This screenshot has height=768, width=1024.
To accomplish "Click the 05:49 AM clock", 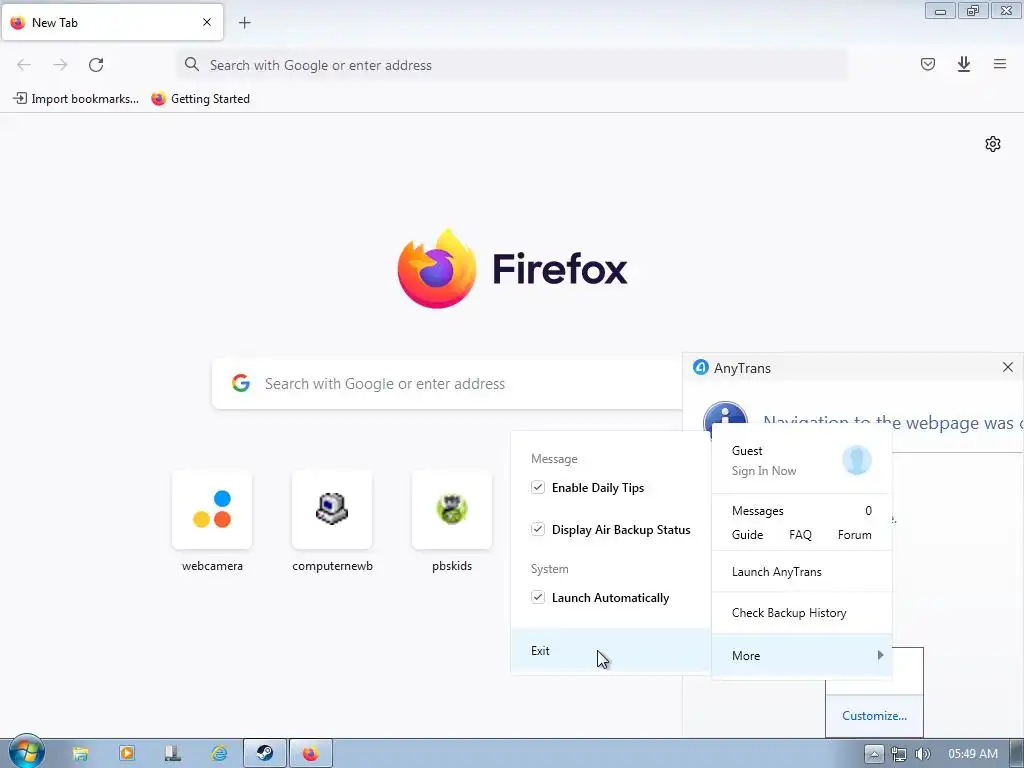I will [x=972, y=754].
